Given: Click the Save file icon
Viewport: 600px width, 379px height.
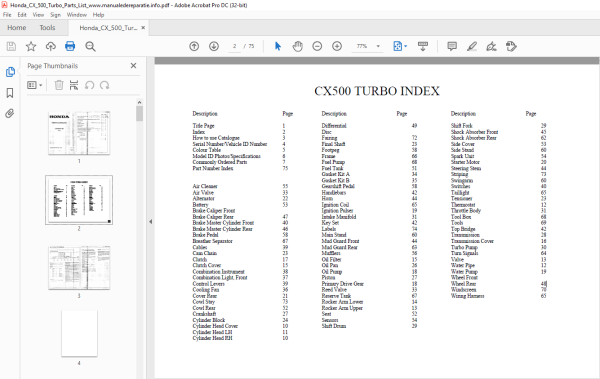Looking at the screenshot, I should pyautogui.click(x=11, y=47).
